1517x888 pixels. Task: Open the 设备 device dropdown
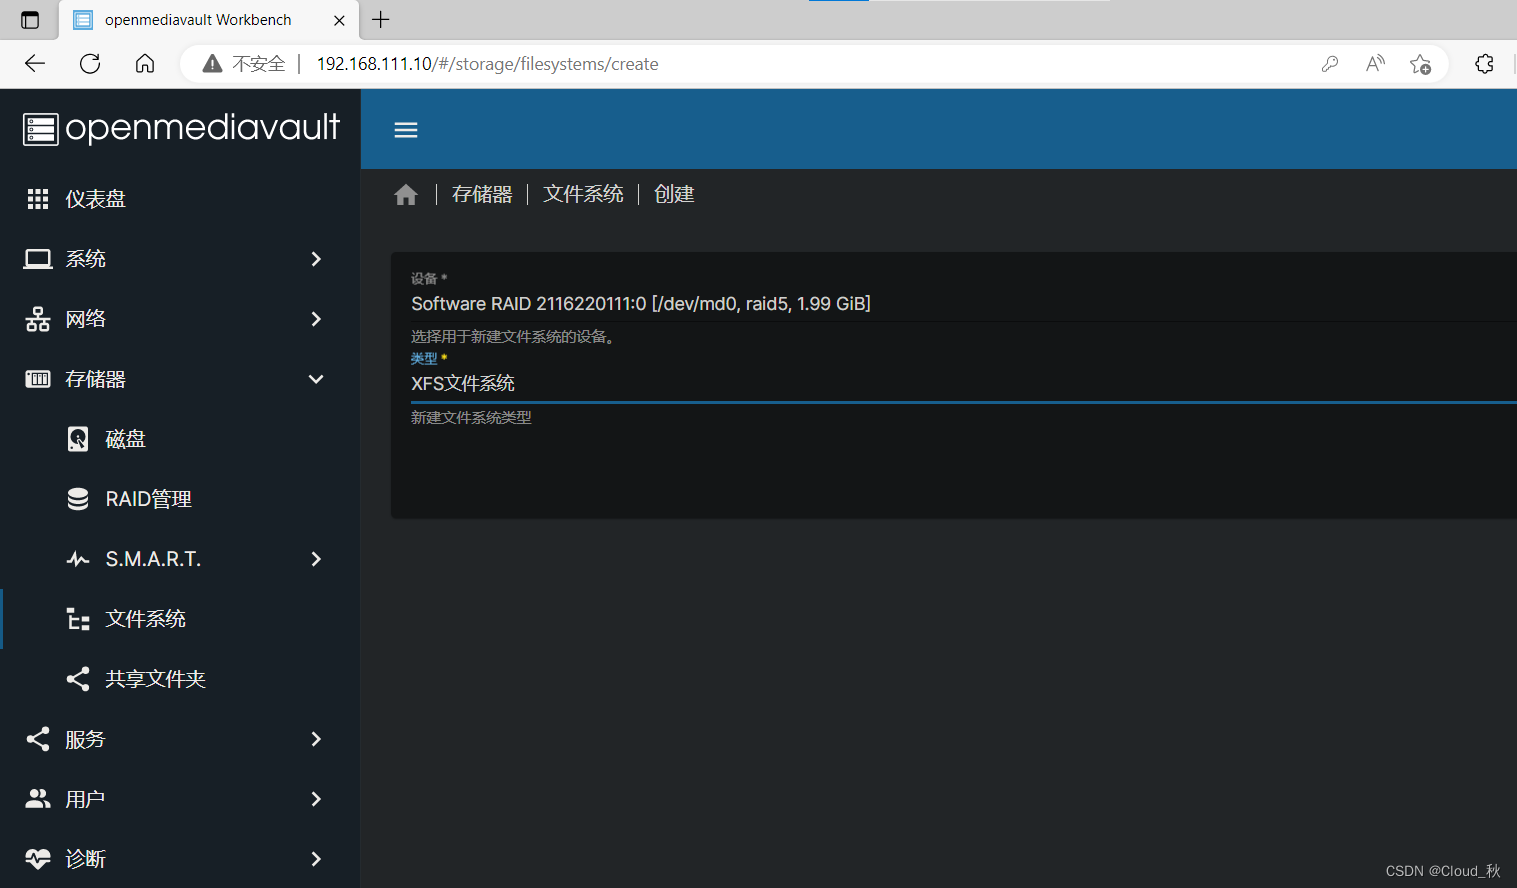[963, 303]
